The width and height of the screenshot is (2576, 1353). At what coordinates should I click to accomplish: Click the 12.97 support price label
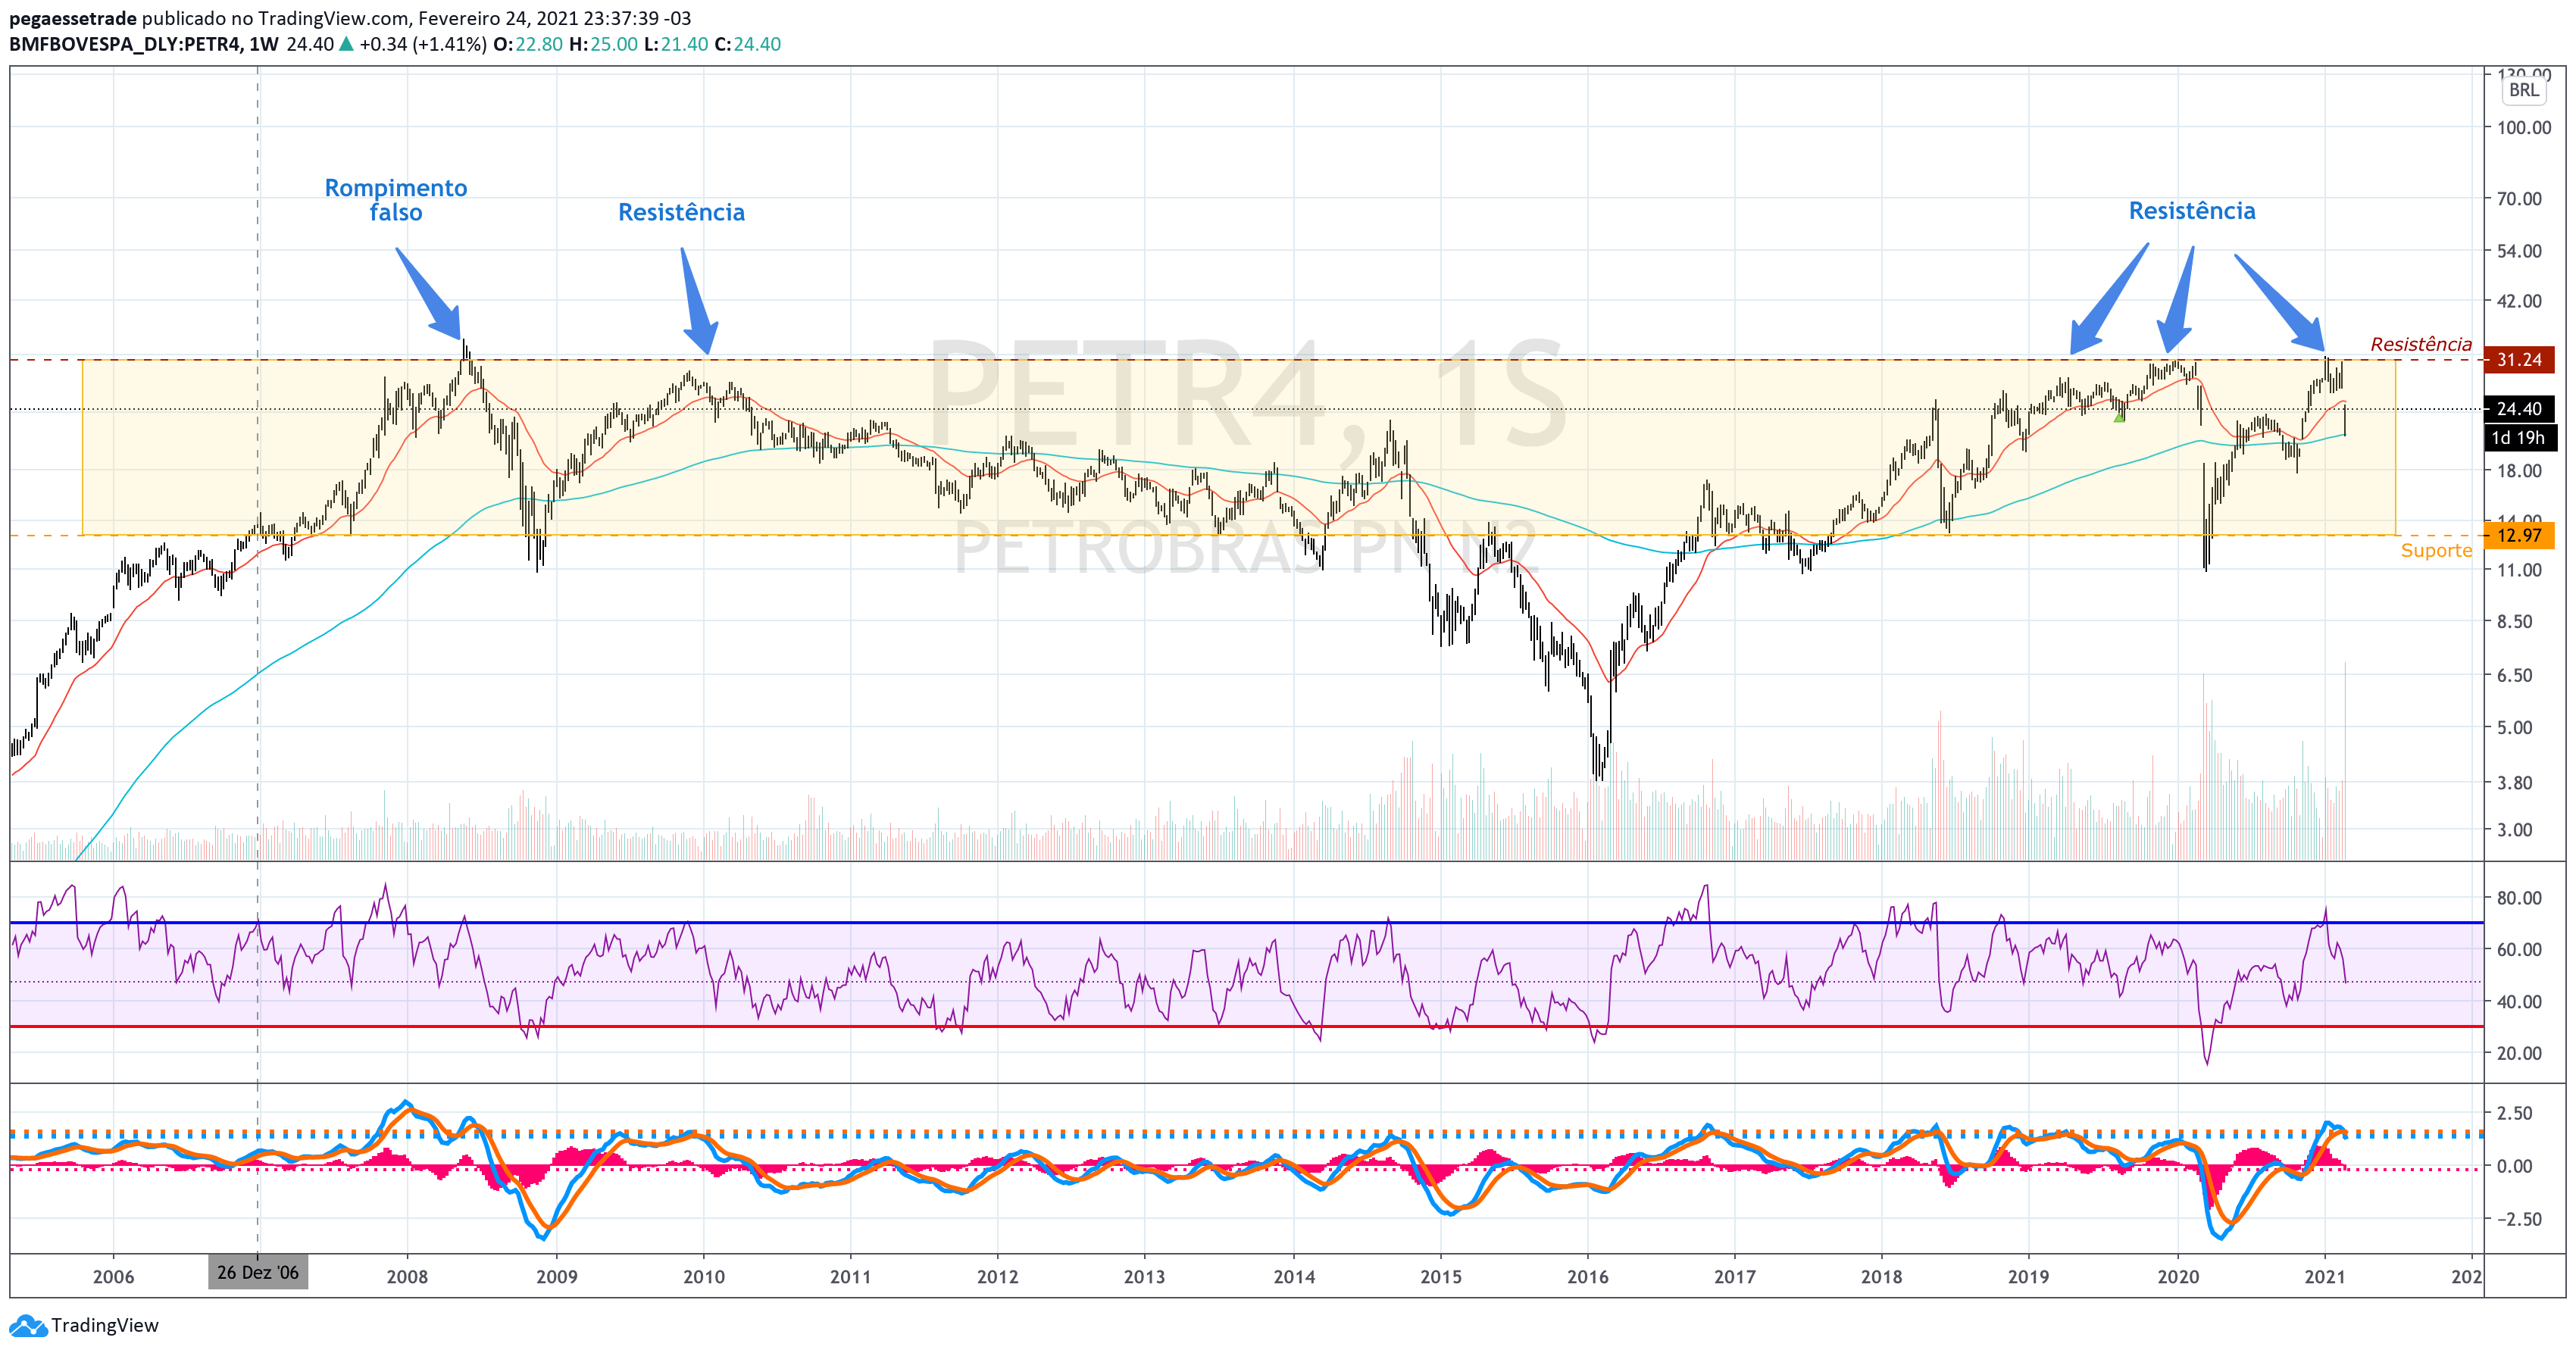click(x=2519, y=536)
